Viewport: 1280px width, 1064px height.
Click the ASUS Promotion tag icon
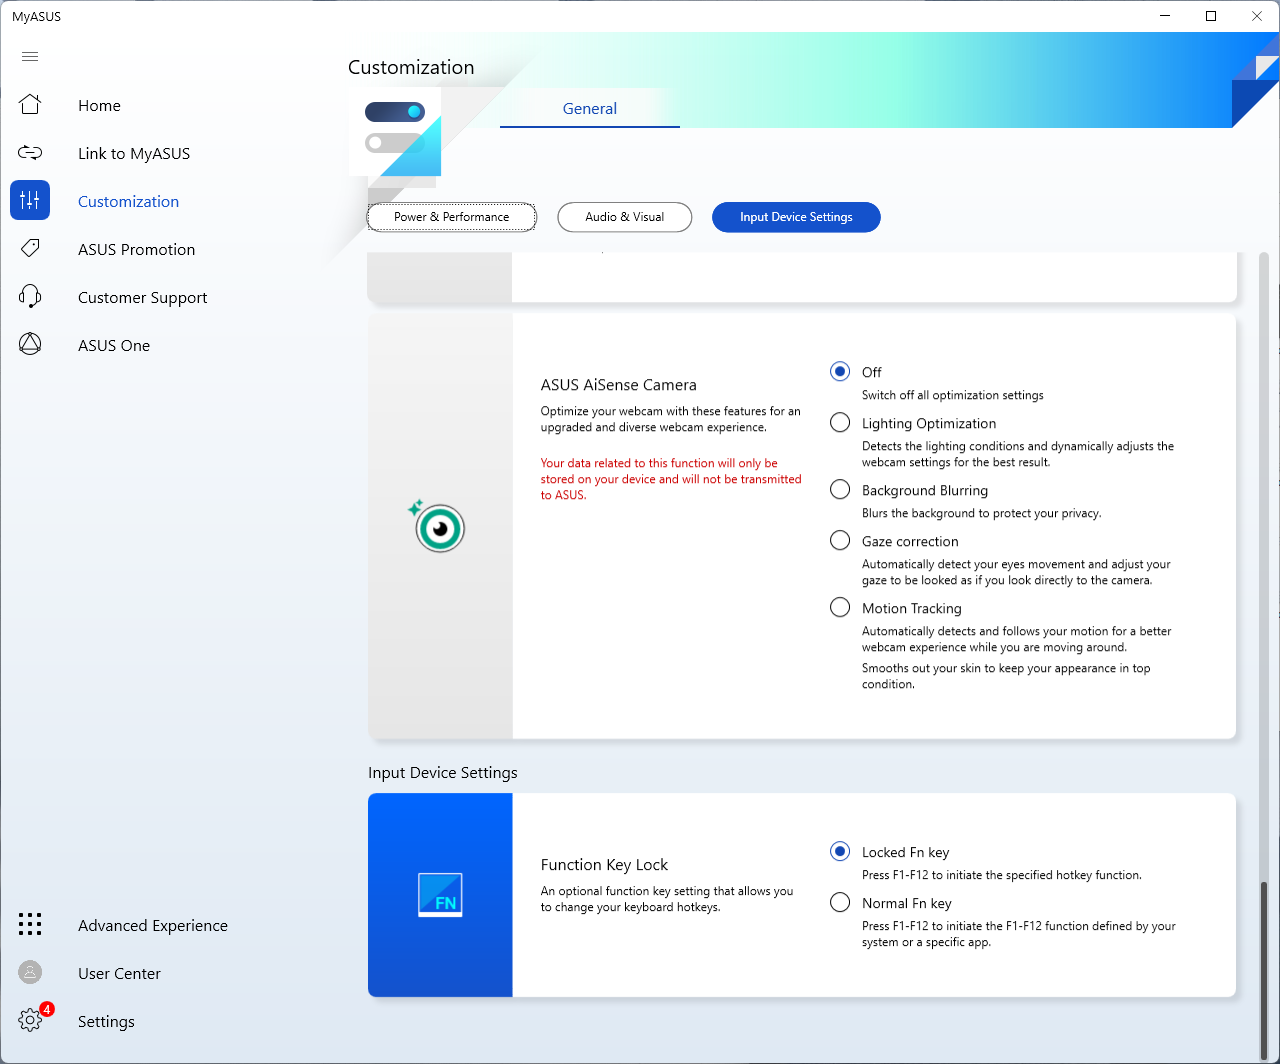(30, 248)
